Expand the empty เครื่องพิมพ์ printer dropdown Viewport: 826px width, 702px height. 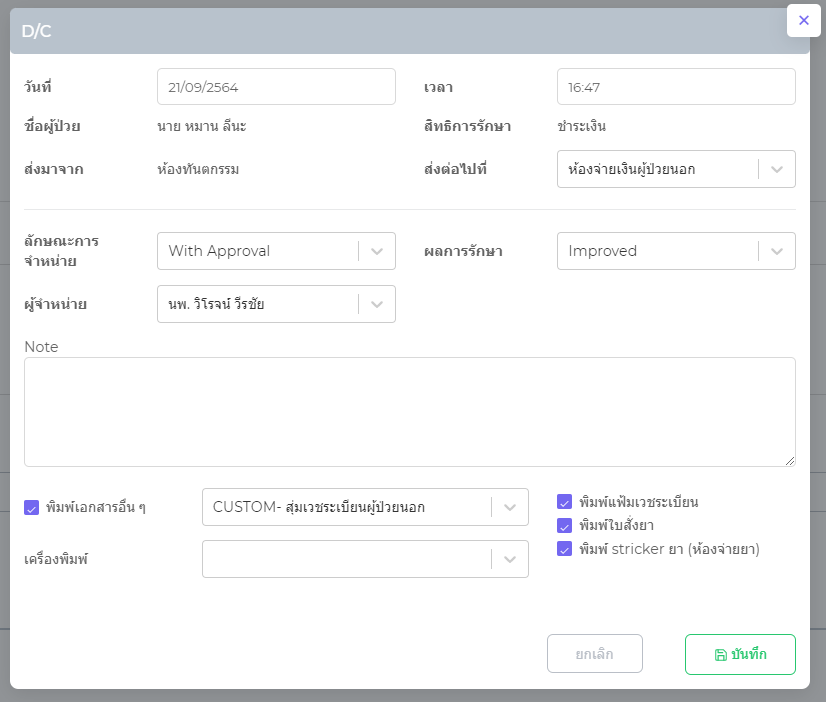click(365, 559)
